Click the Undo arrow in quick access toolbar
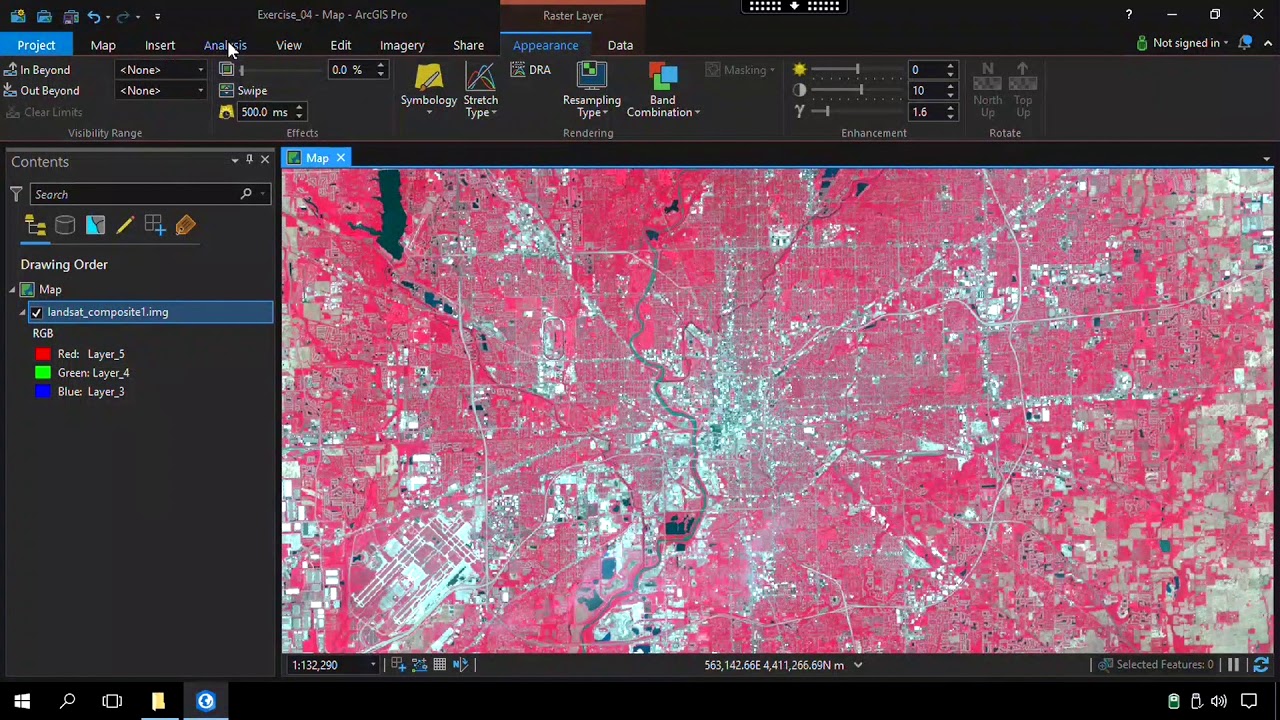The image size is (1280, 720). pyautogui.click(x=93, y=16)
